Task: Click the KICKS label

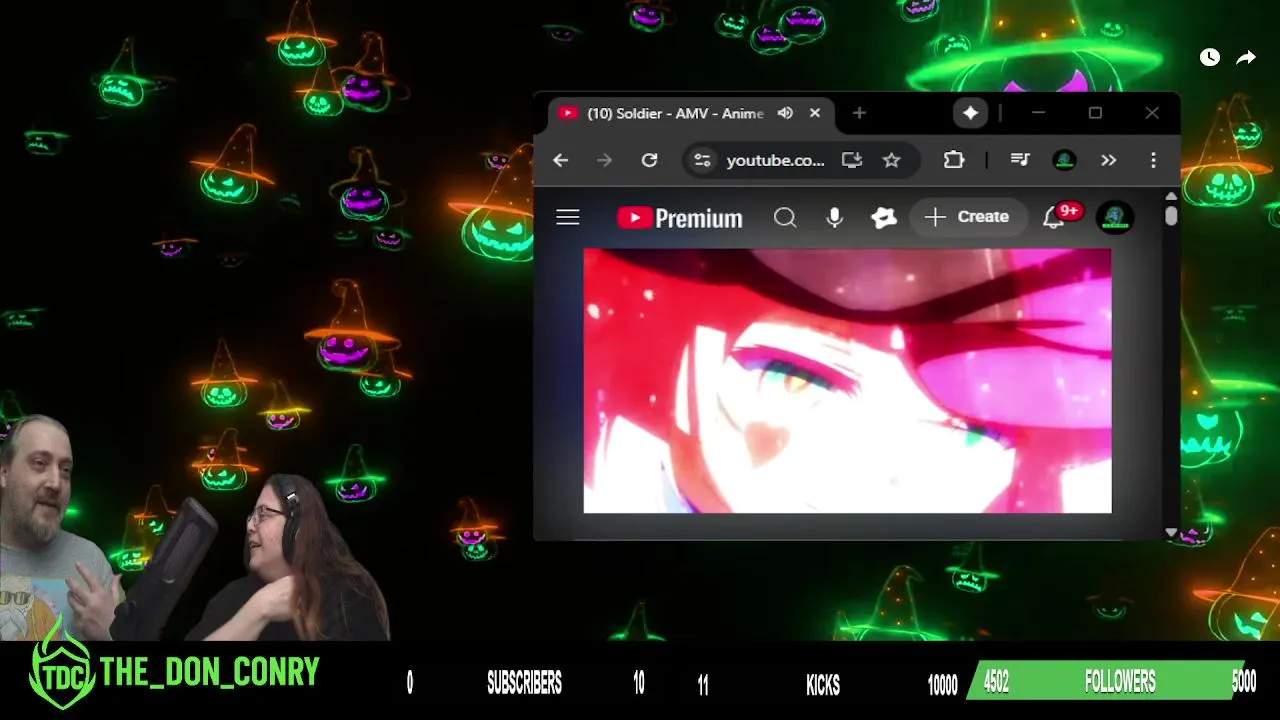Action: (x=823, y=685)
